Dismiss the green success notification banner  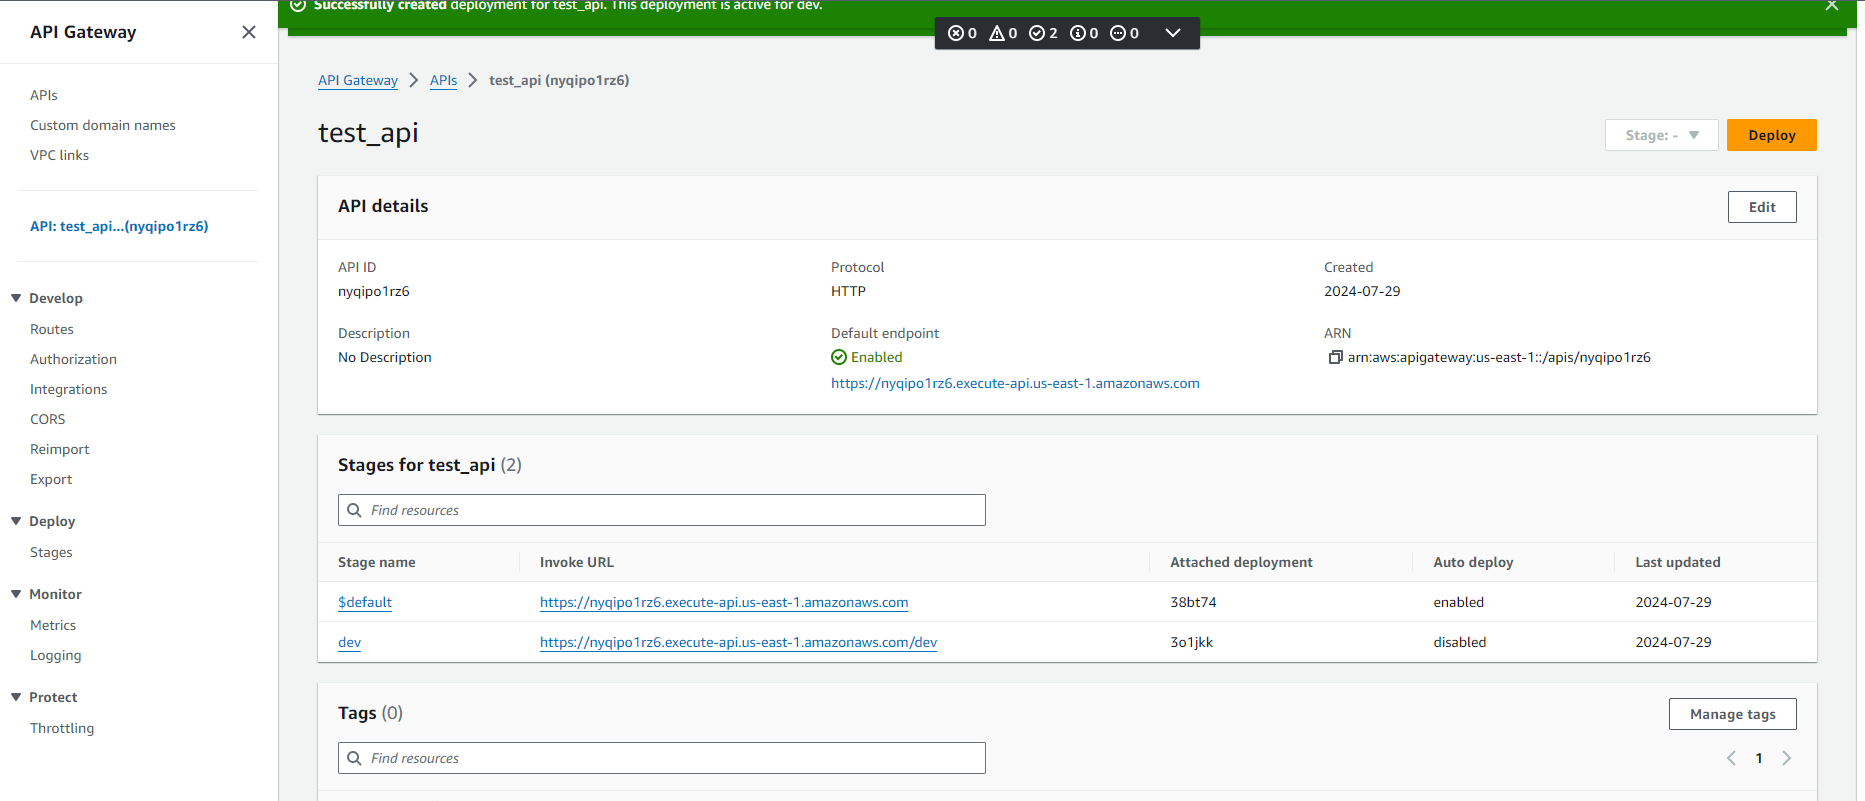1831,6
